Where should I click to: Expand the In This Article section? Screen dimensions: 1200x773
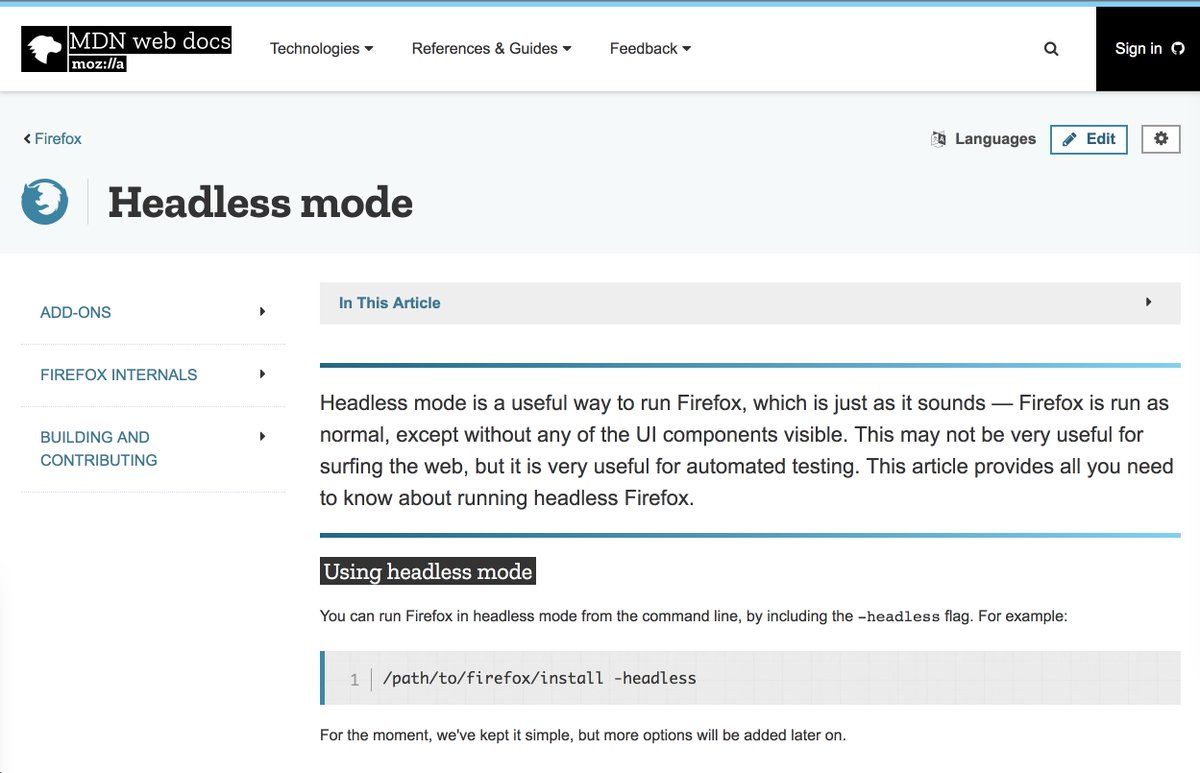(x=1148, y=302)
